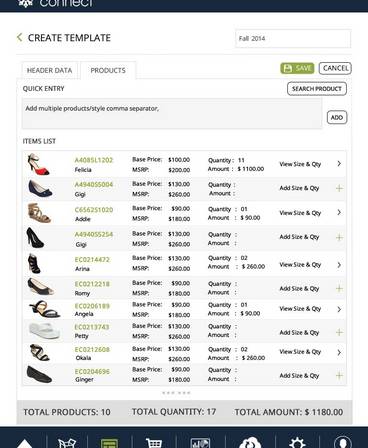Open product code EC0214472 Arina
The height and width of the screenshot is (448, 368).
(92, 259)
